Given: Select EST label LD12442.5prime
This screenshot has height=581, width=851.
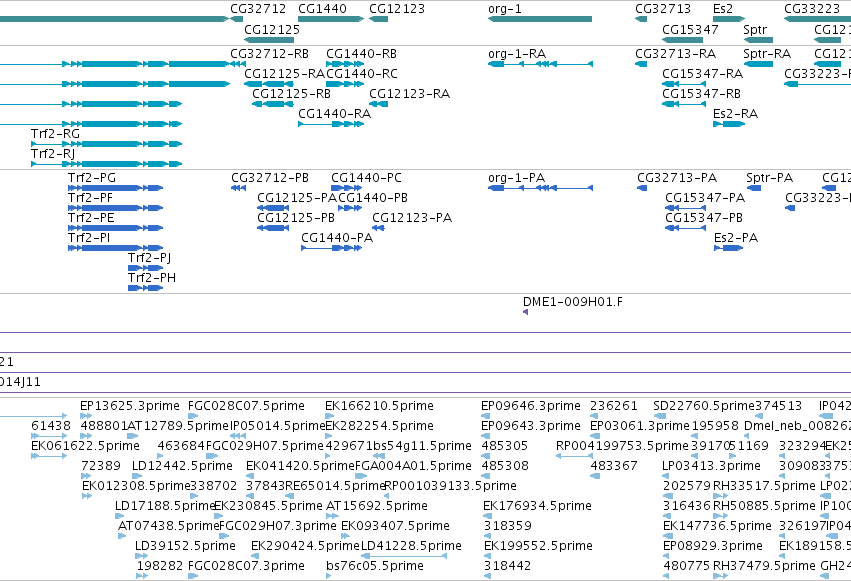Looking at the screenshot, I should tap(182, 466).
